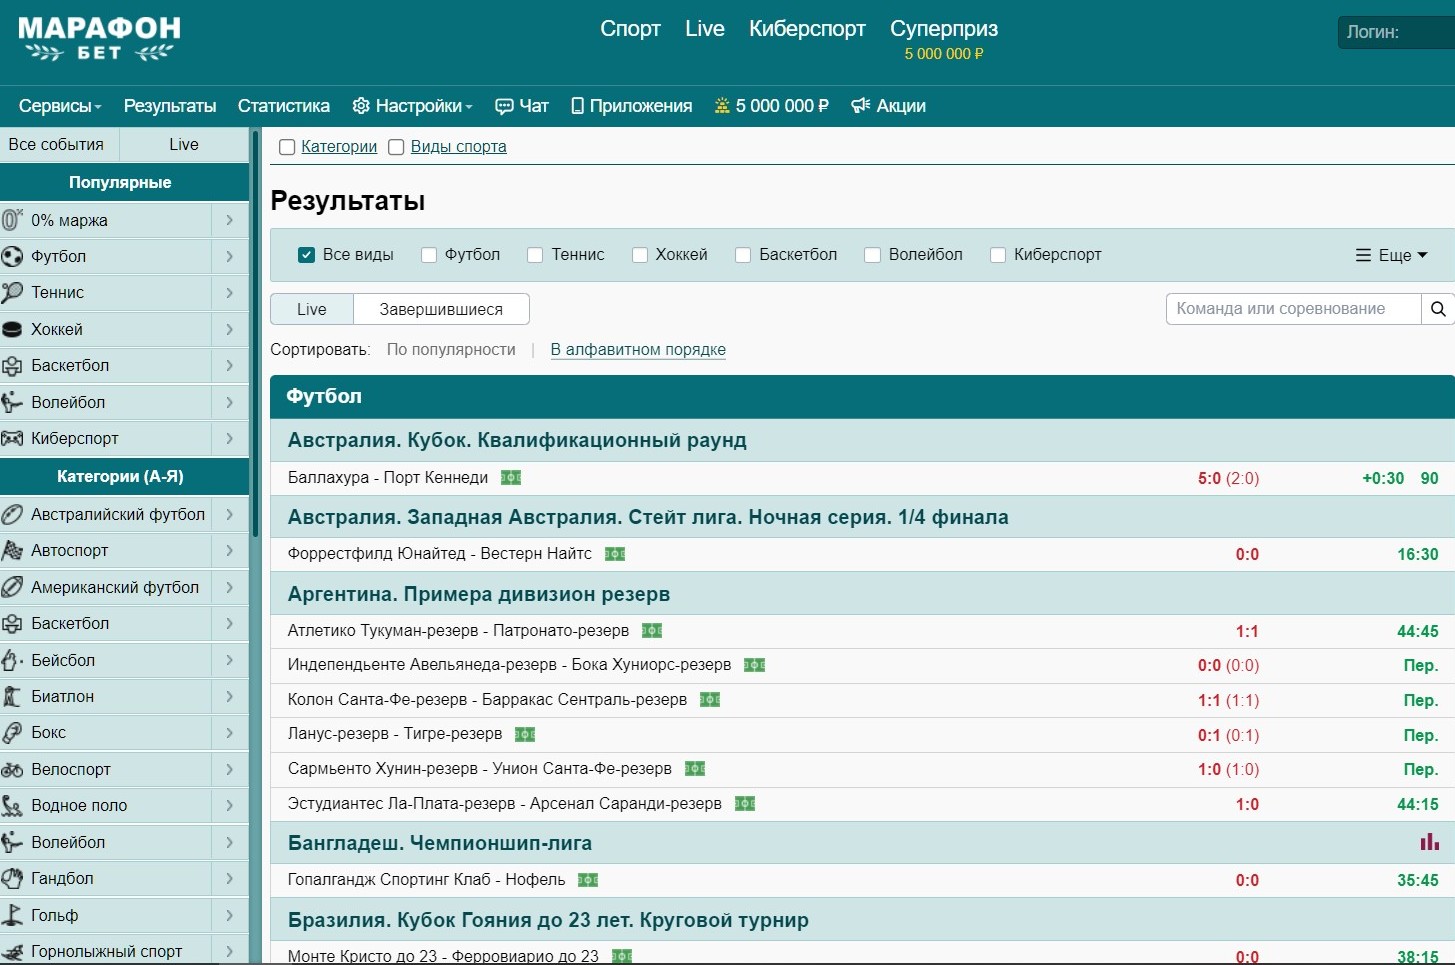Click pitch icon beside Ланус-резерв - Тигре-резерв
Screen dimensions: 1455x965
point(525,734)
